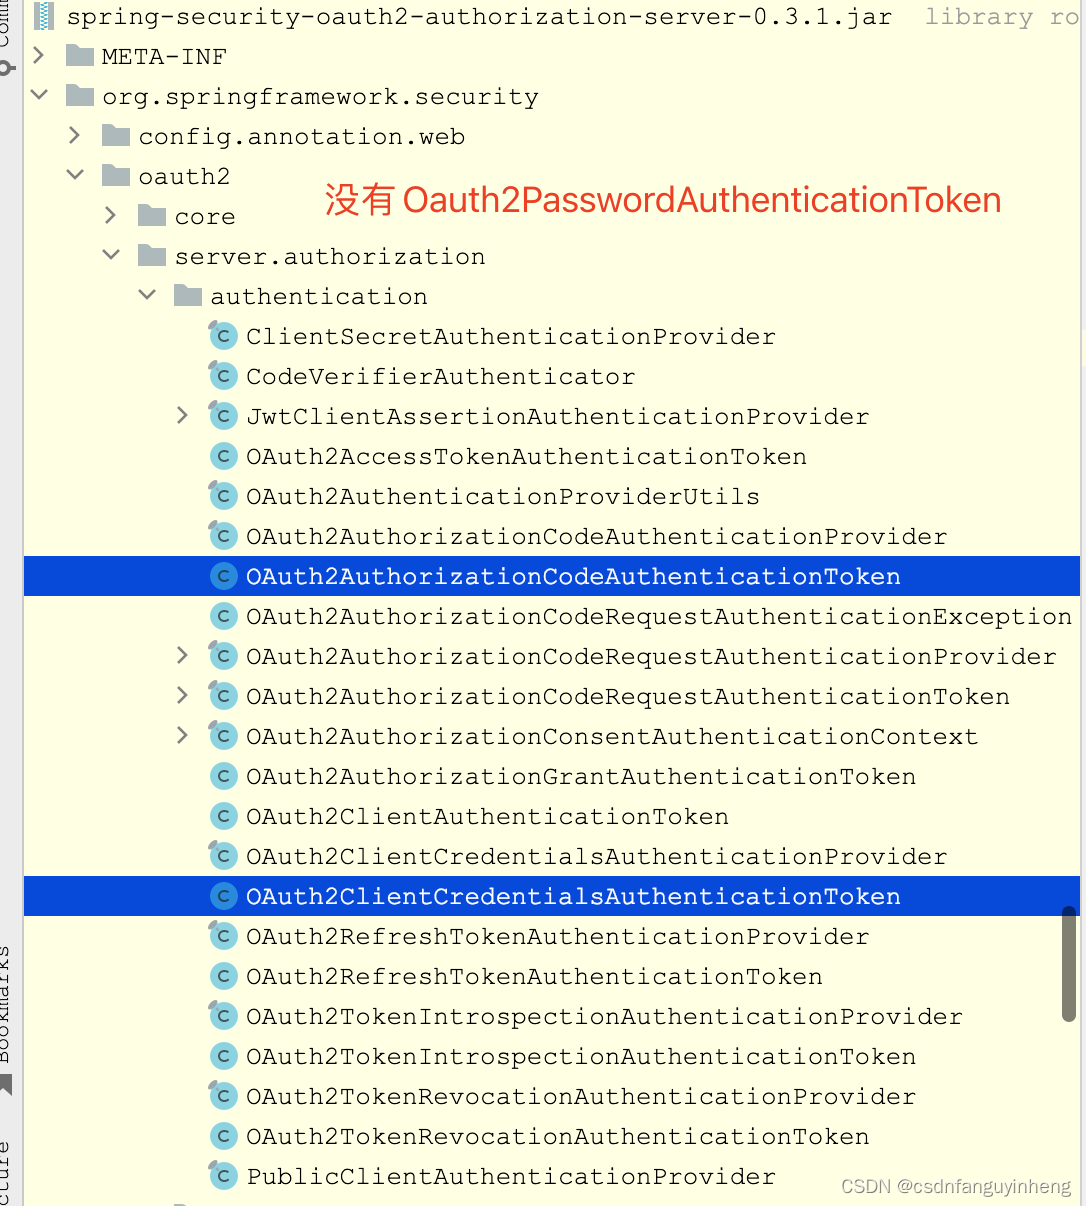Click the jar archive icon of spring-security-oauth2-authorization-server

[x=43, y=16]
